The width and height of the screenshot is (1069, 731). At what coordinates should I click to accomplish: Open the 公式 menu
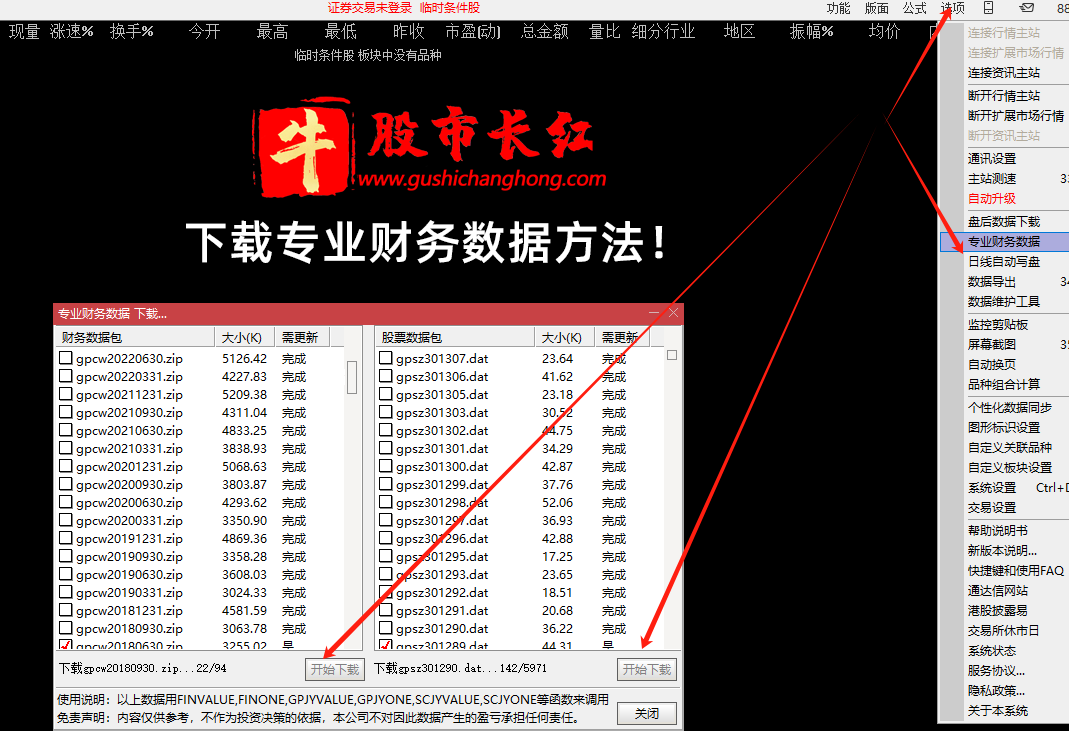click(914, 8)
